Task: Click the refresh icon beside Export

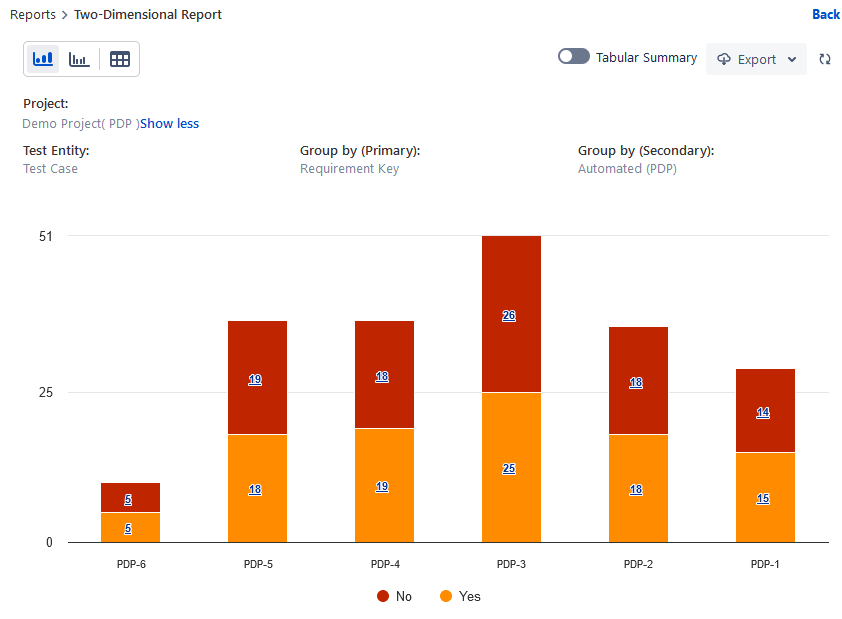Action: tap(825, 60)
